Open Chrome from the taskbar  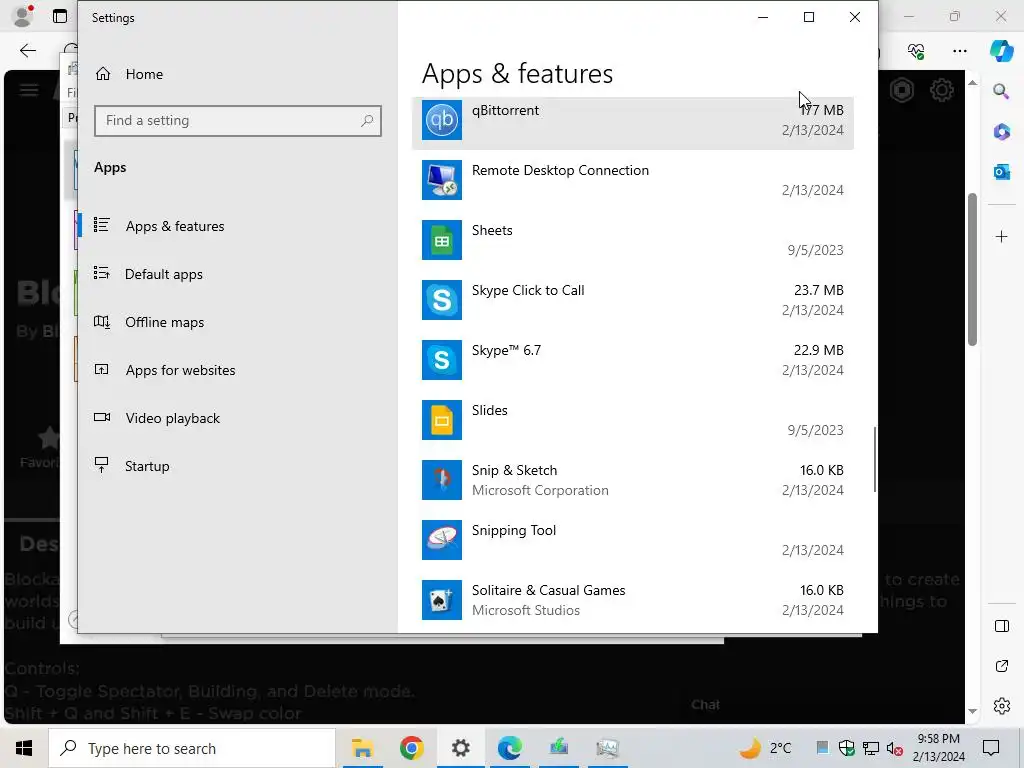411,748
